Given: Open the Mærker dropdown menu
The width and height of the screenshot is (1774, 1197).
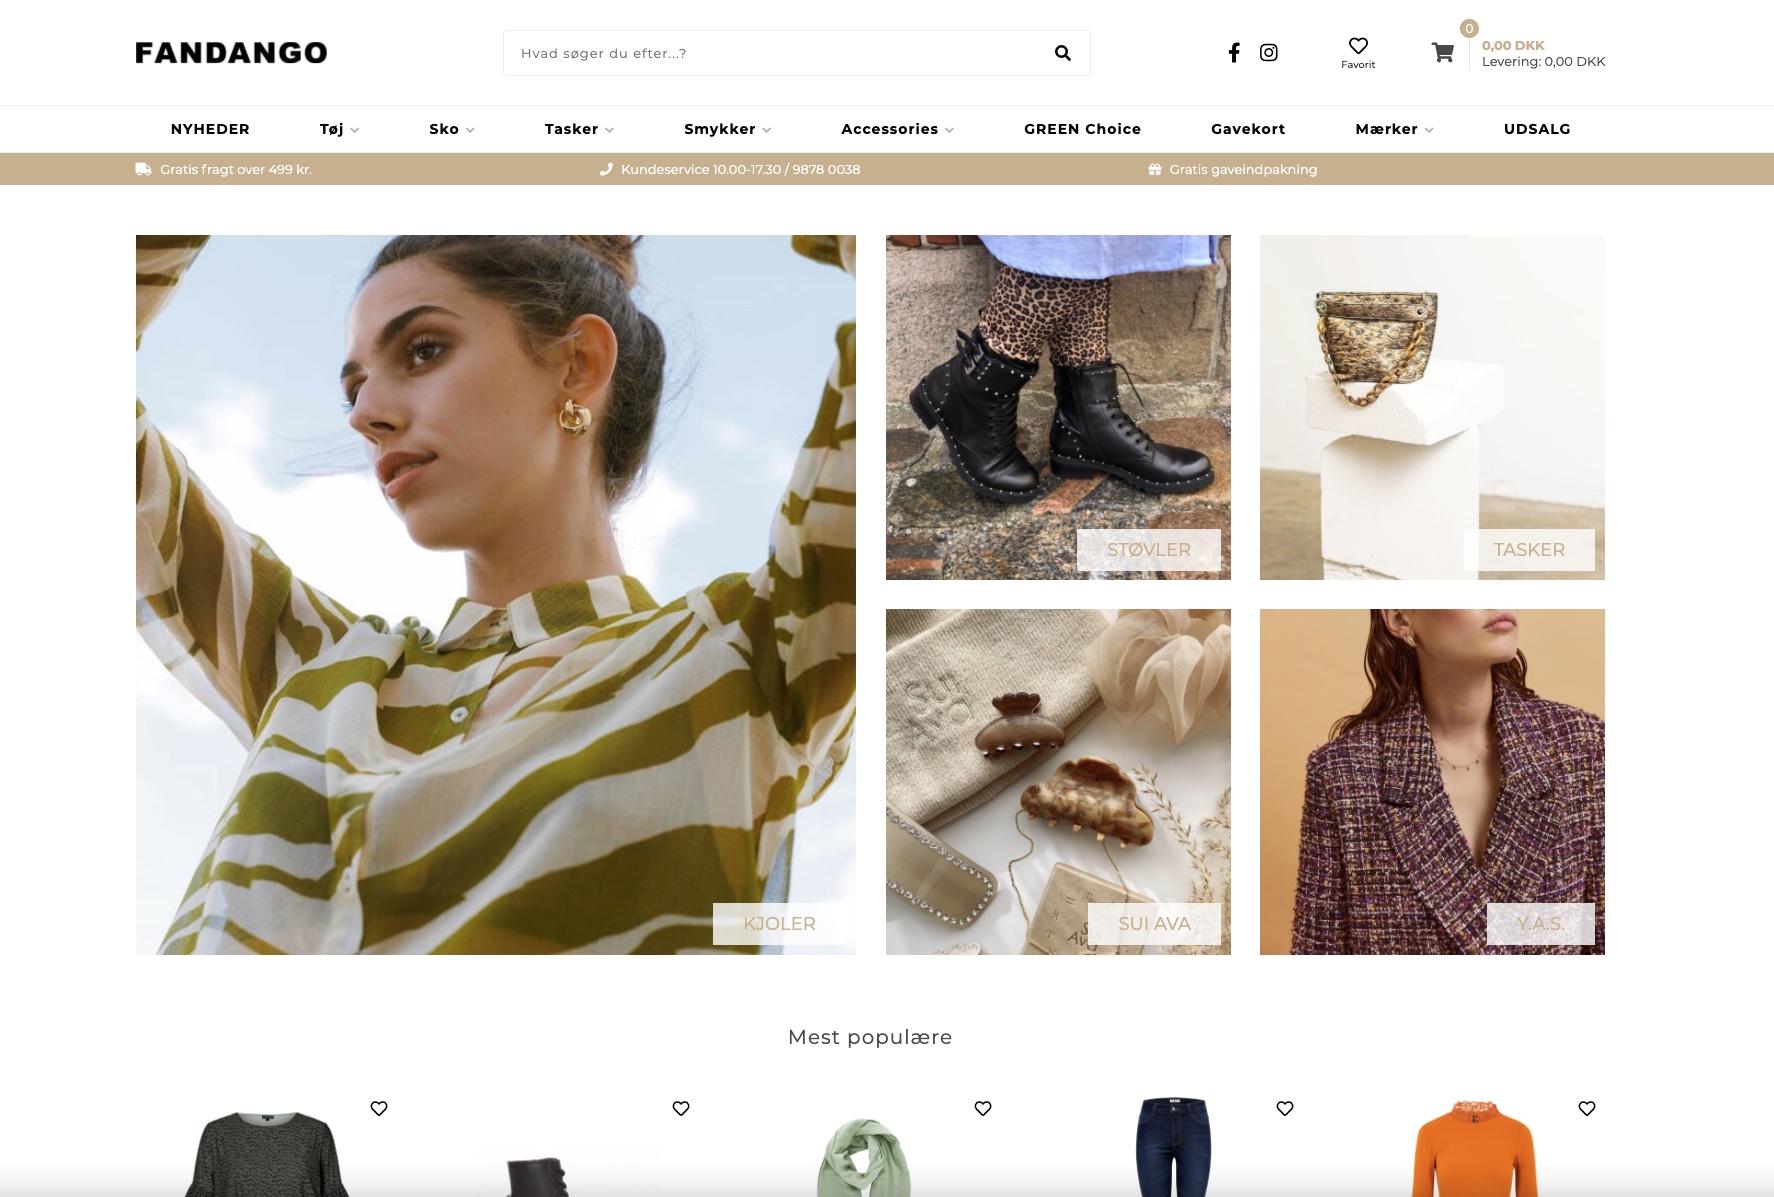Looking at the screenshot, I should tap(1394, 129).
